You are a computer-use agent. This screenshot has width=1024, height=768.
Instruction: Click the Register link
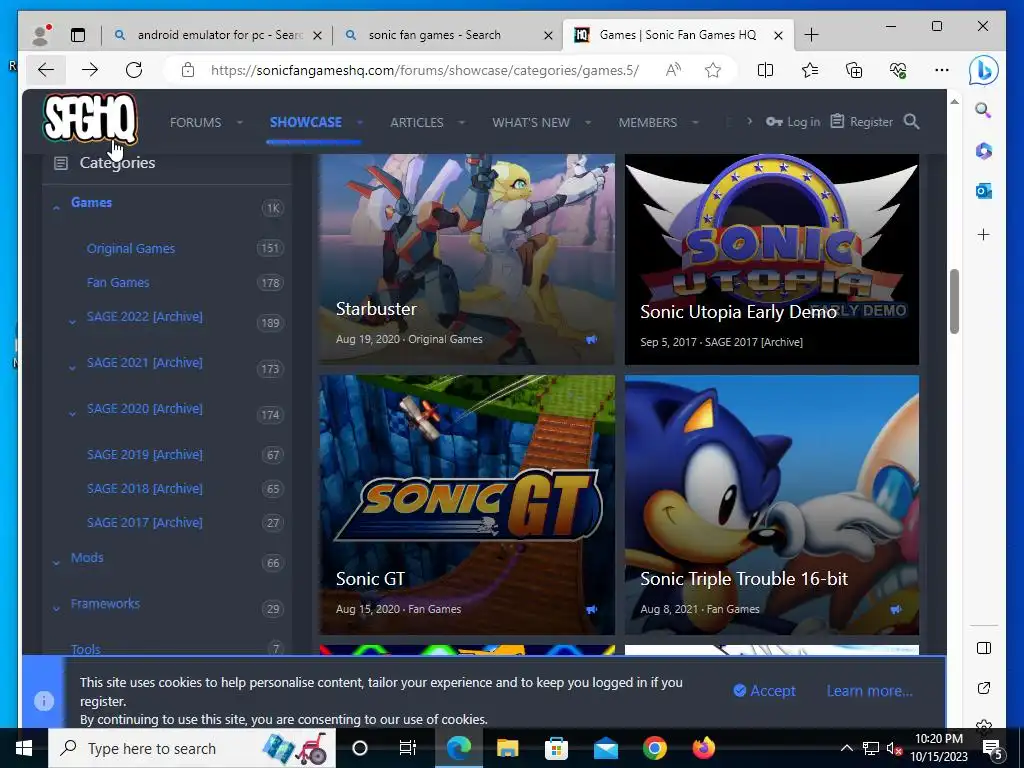point(861,122)
